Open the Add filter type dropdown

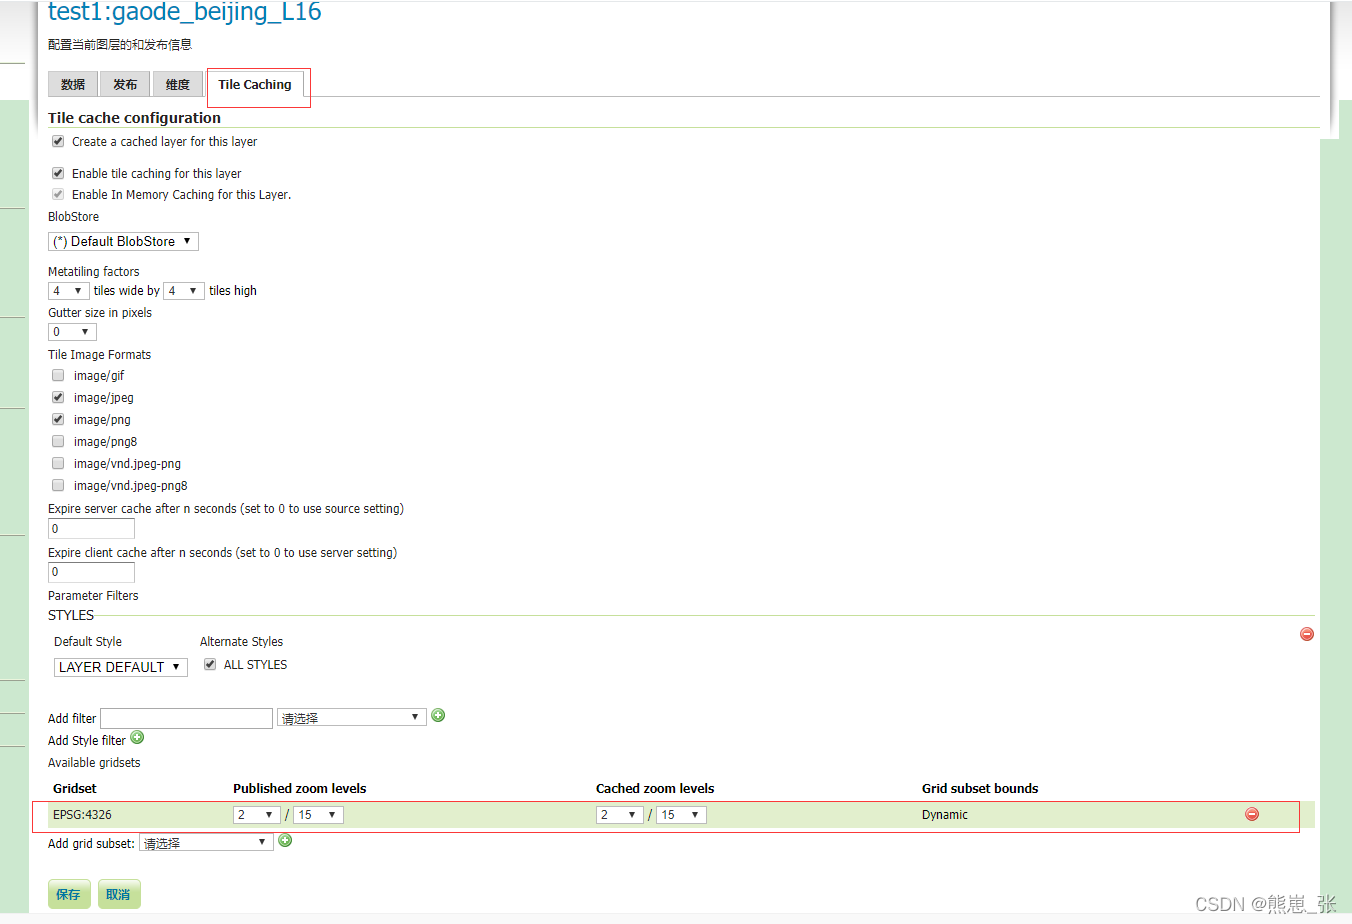tap(352, 718)
